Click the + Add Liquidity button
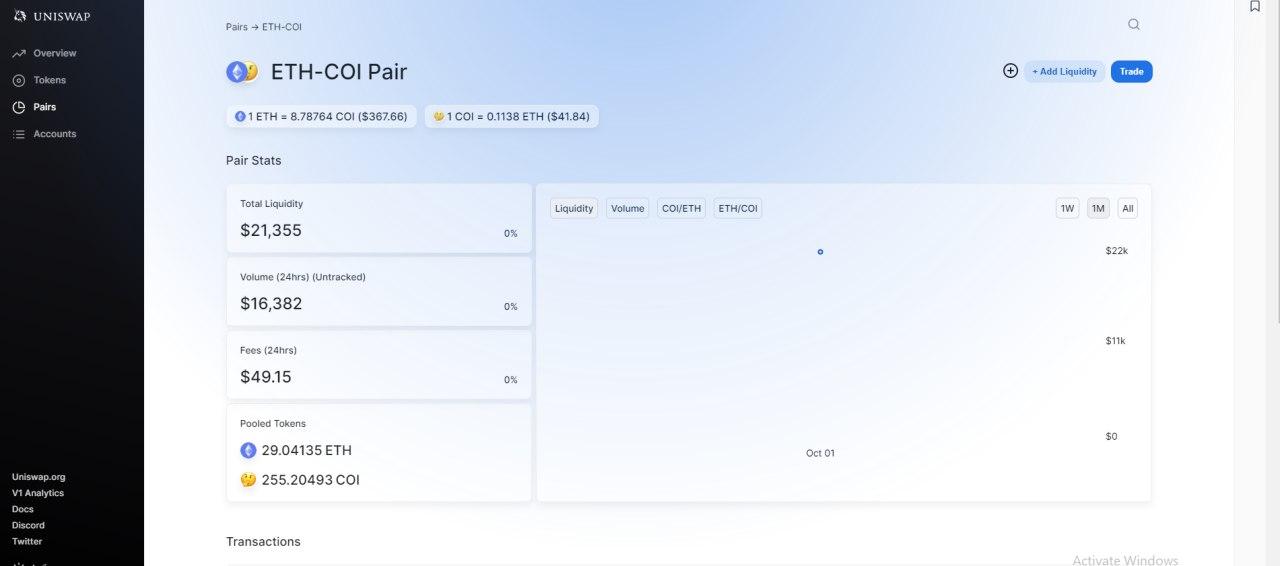 pyautogui.click(x=1064, y=71)
